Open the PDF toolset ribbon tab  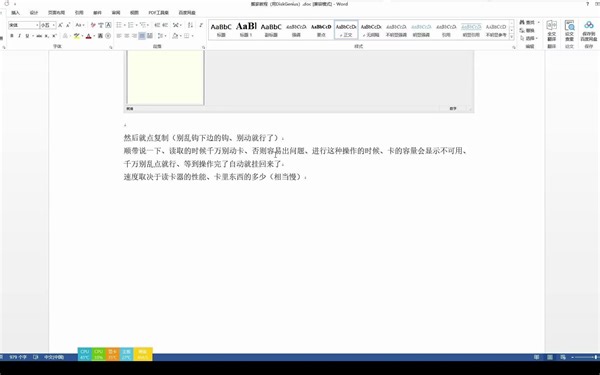(x=158, y=13)
